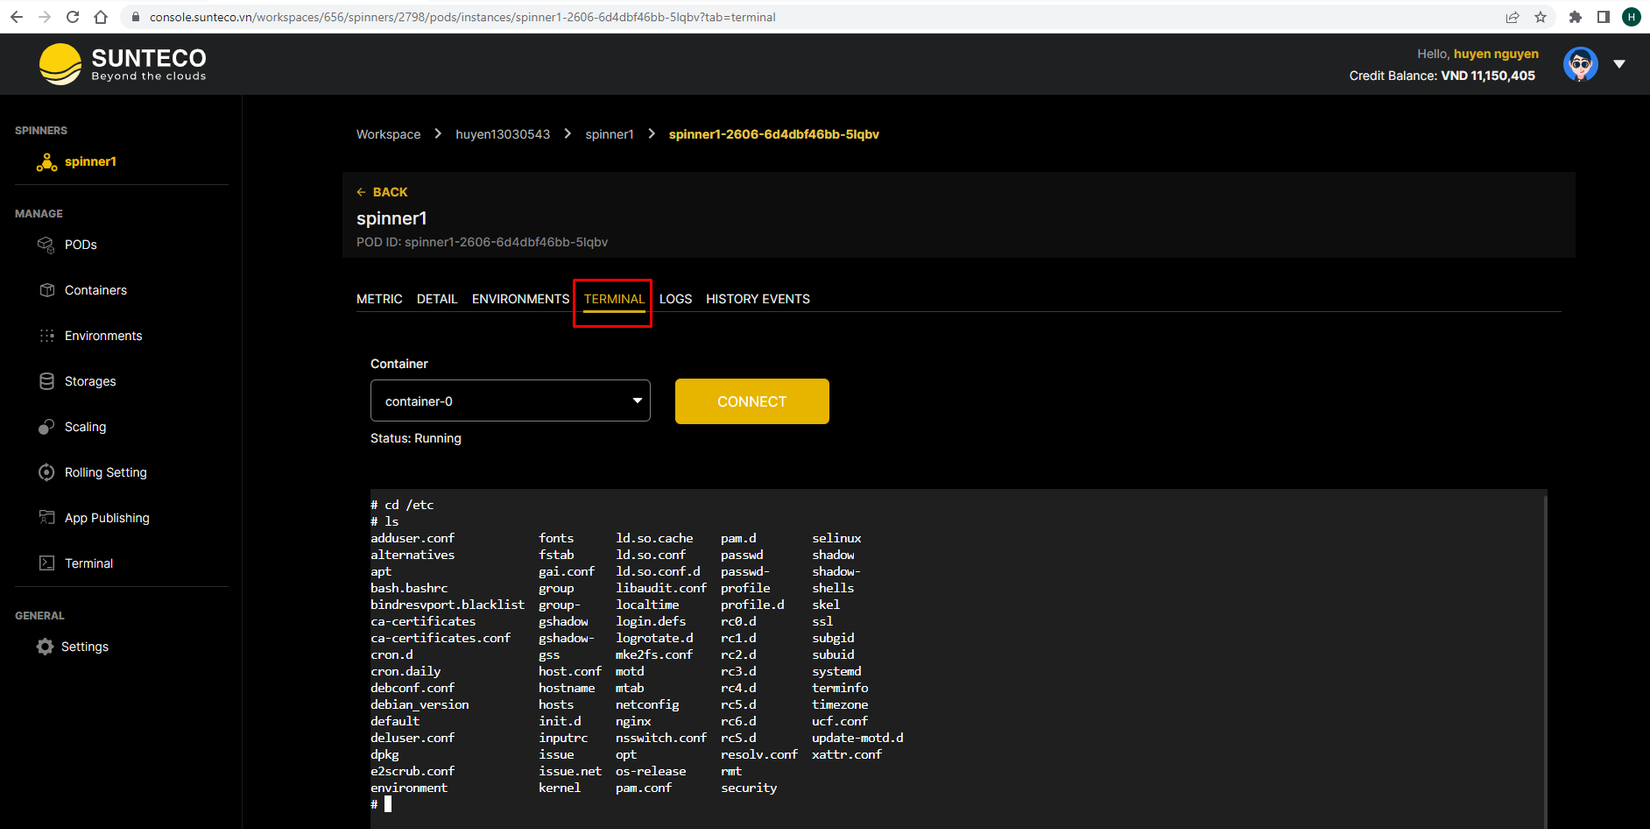Open the container-0 dropdown

(x=510, y=401)
